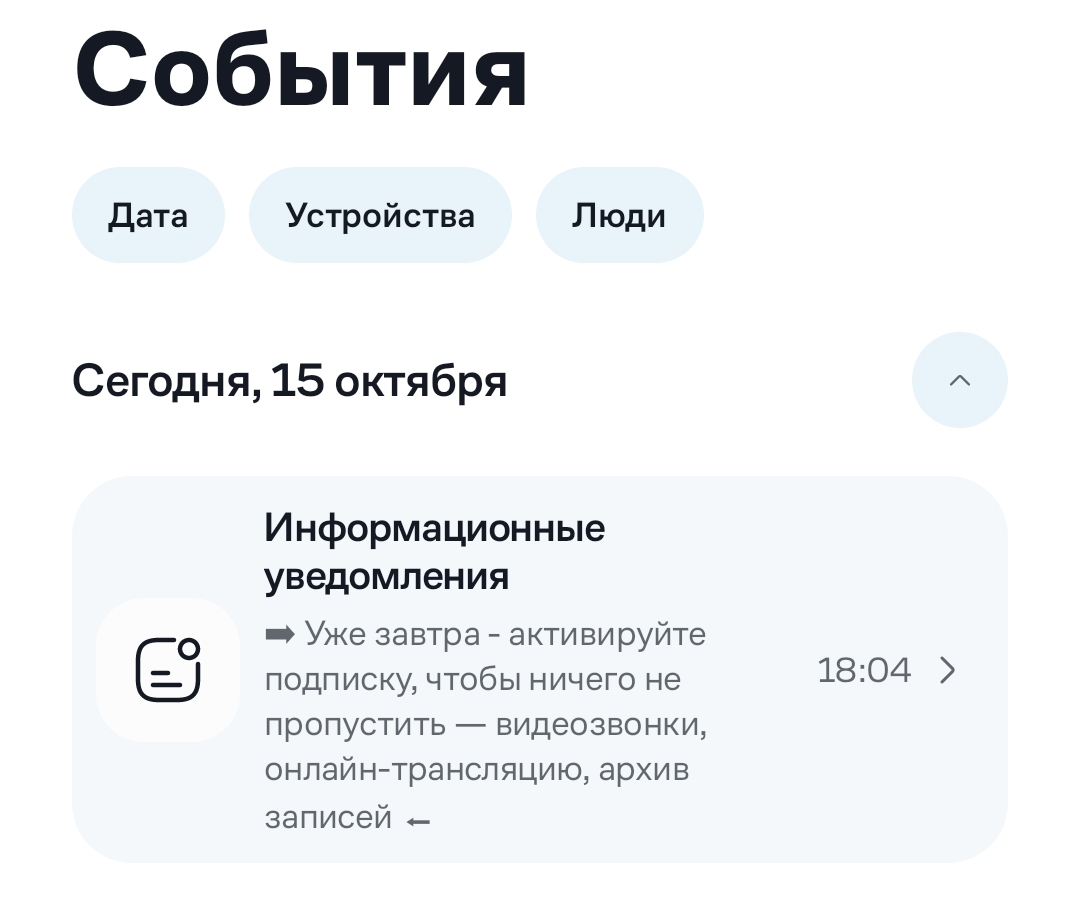Viewport: 1079px width, 908px height.
Task: Tap the right arrow emoji before 'Уже завтра'
Action: 279,634
